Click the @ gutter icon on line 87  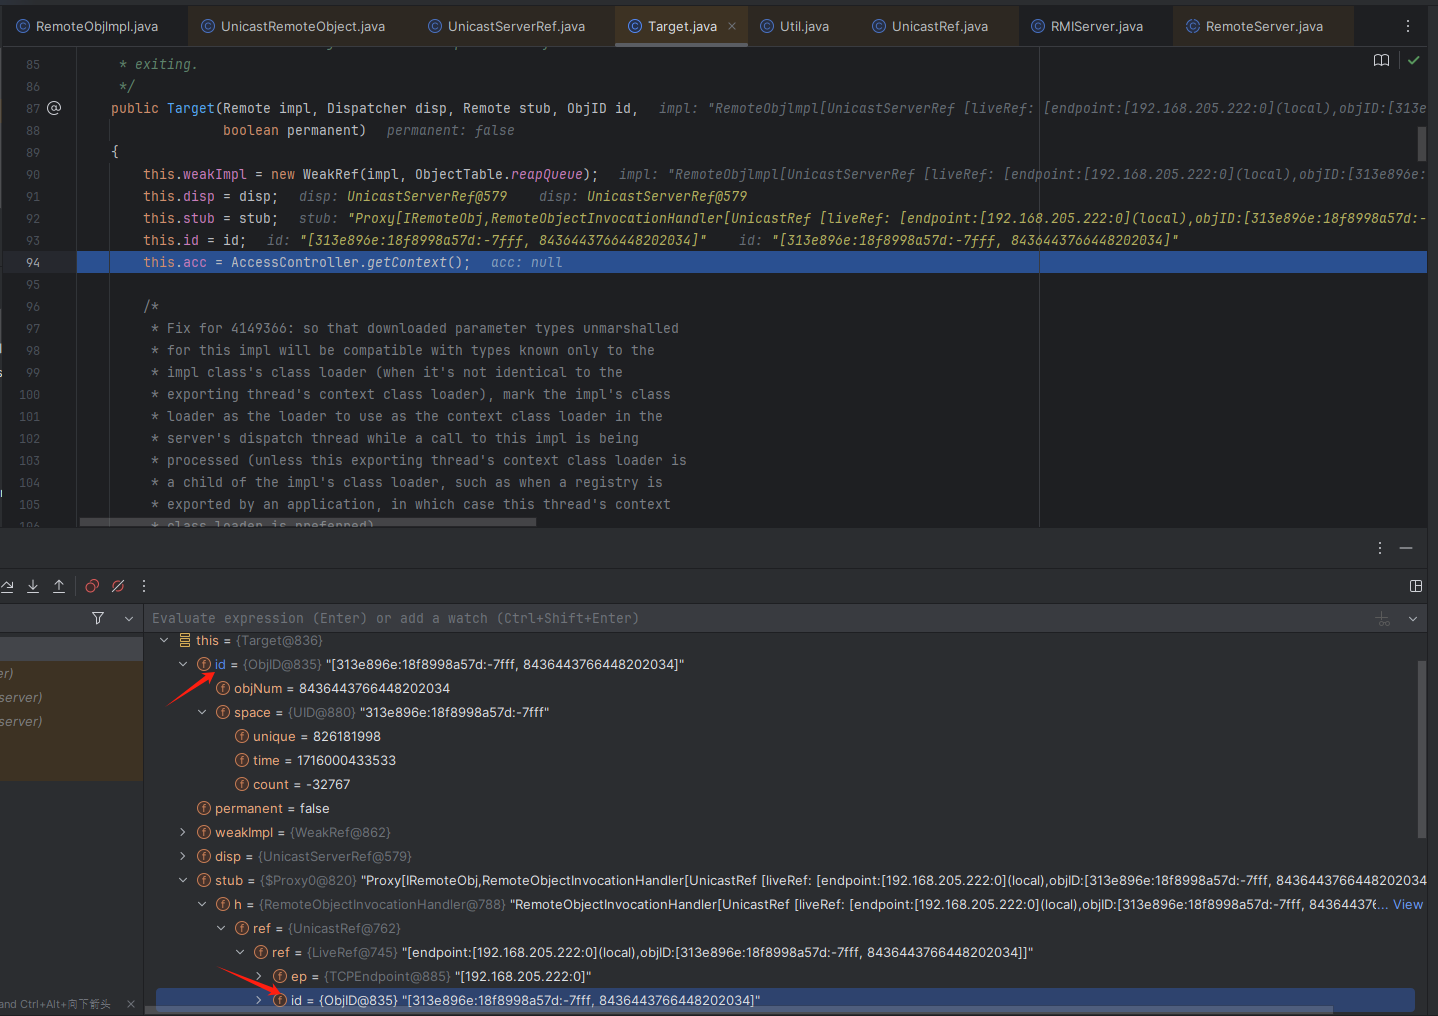(x=54, y=108)
